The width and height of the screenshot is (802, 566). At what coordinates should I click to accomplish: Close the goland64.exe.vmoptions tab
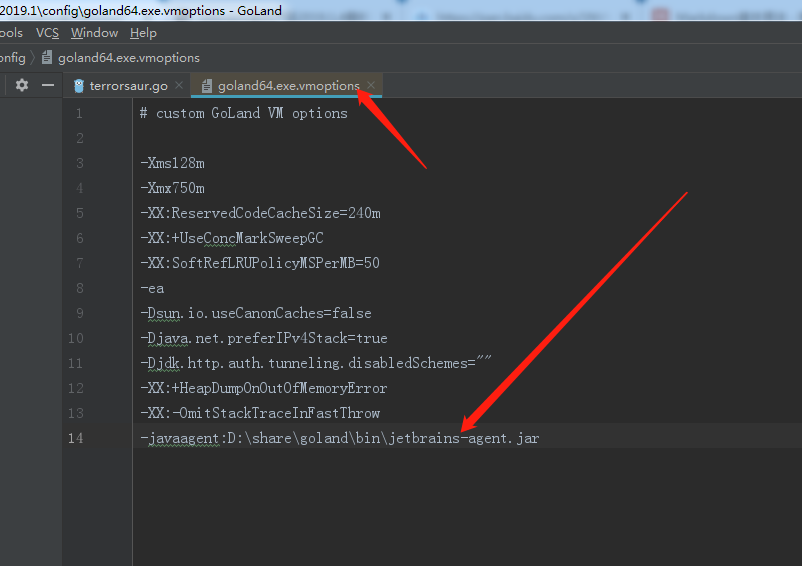371,85
